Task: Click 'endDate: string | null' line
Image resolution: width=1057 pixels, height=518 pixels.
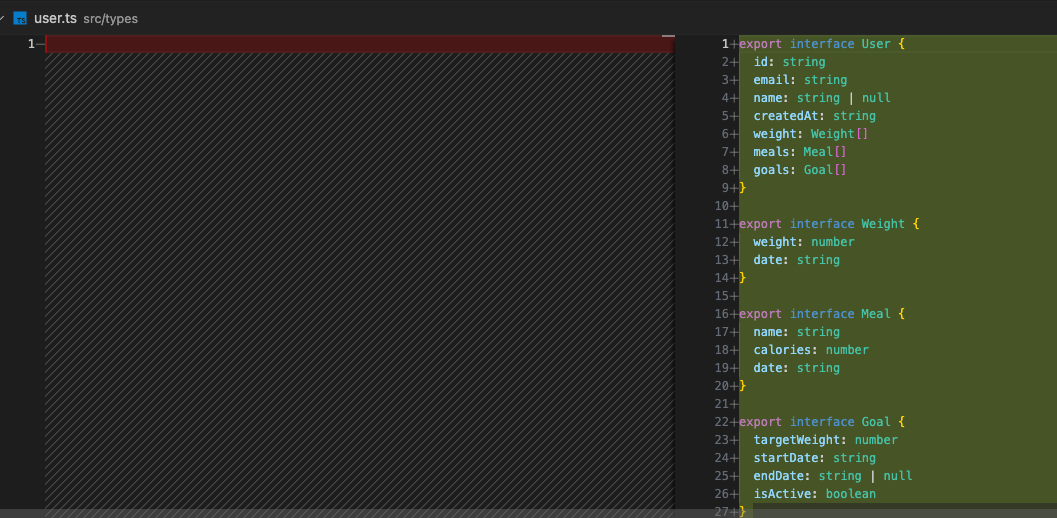Action: (x=833, y=476)
